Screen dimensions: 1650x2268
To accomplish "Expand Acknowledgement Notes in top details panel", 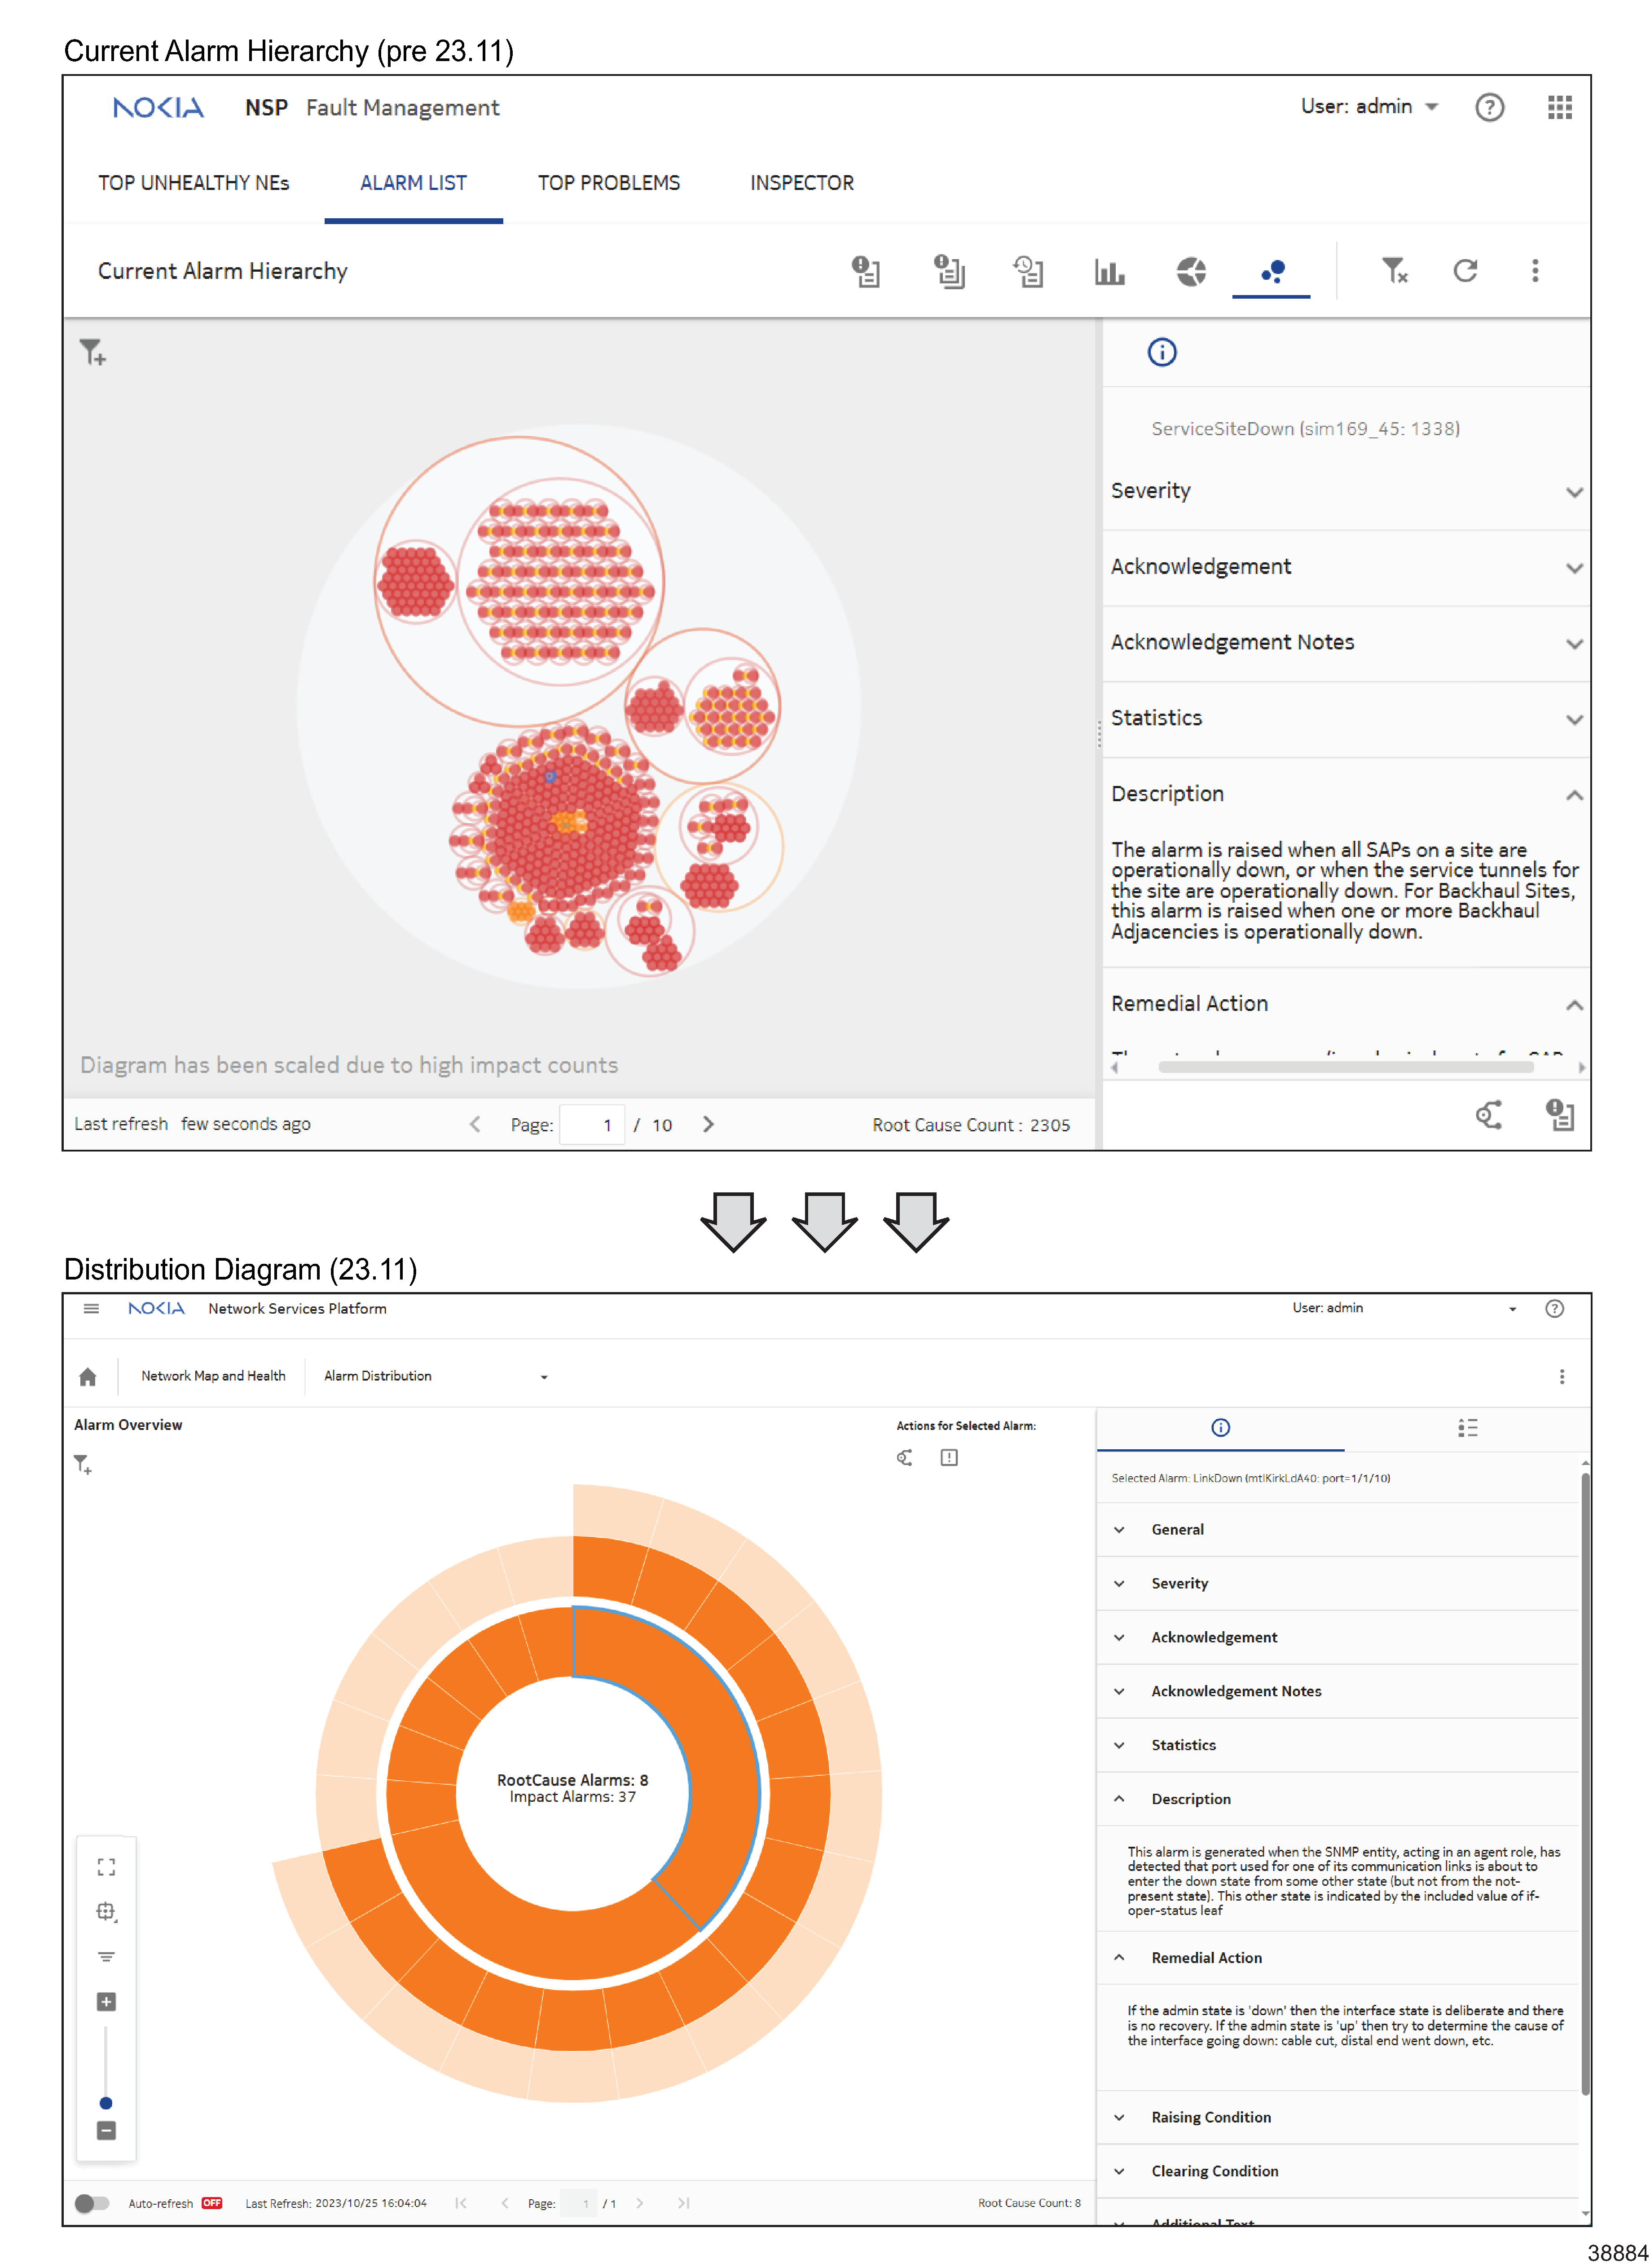I will click(x=1345, y=643).
